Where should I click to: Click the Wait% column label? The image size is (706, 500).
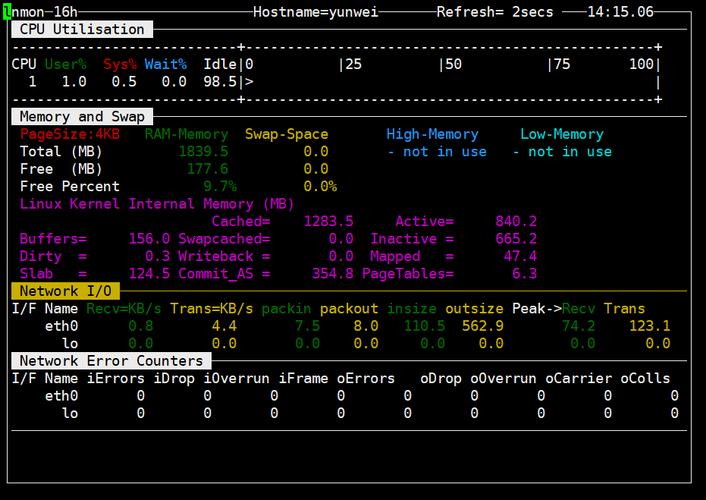tap(165, 64)
